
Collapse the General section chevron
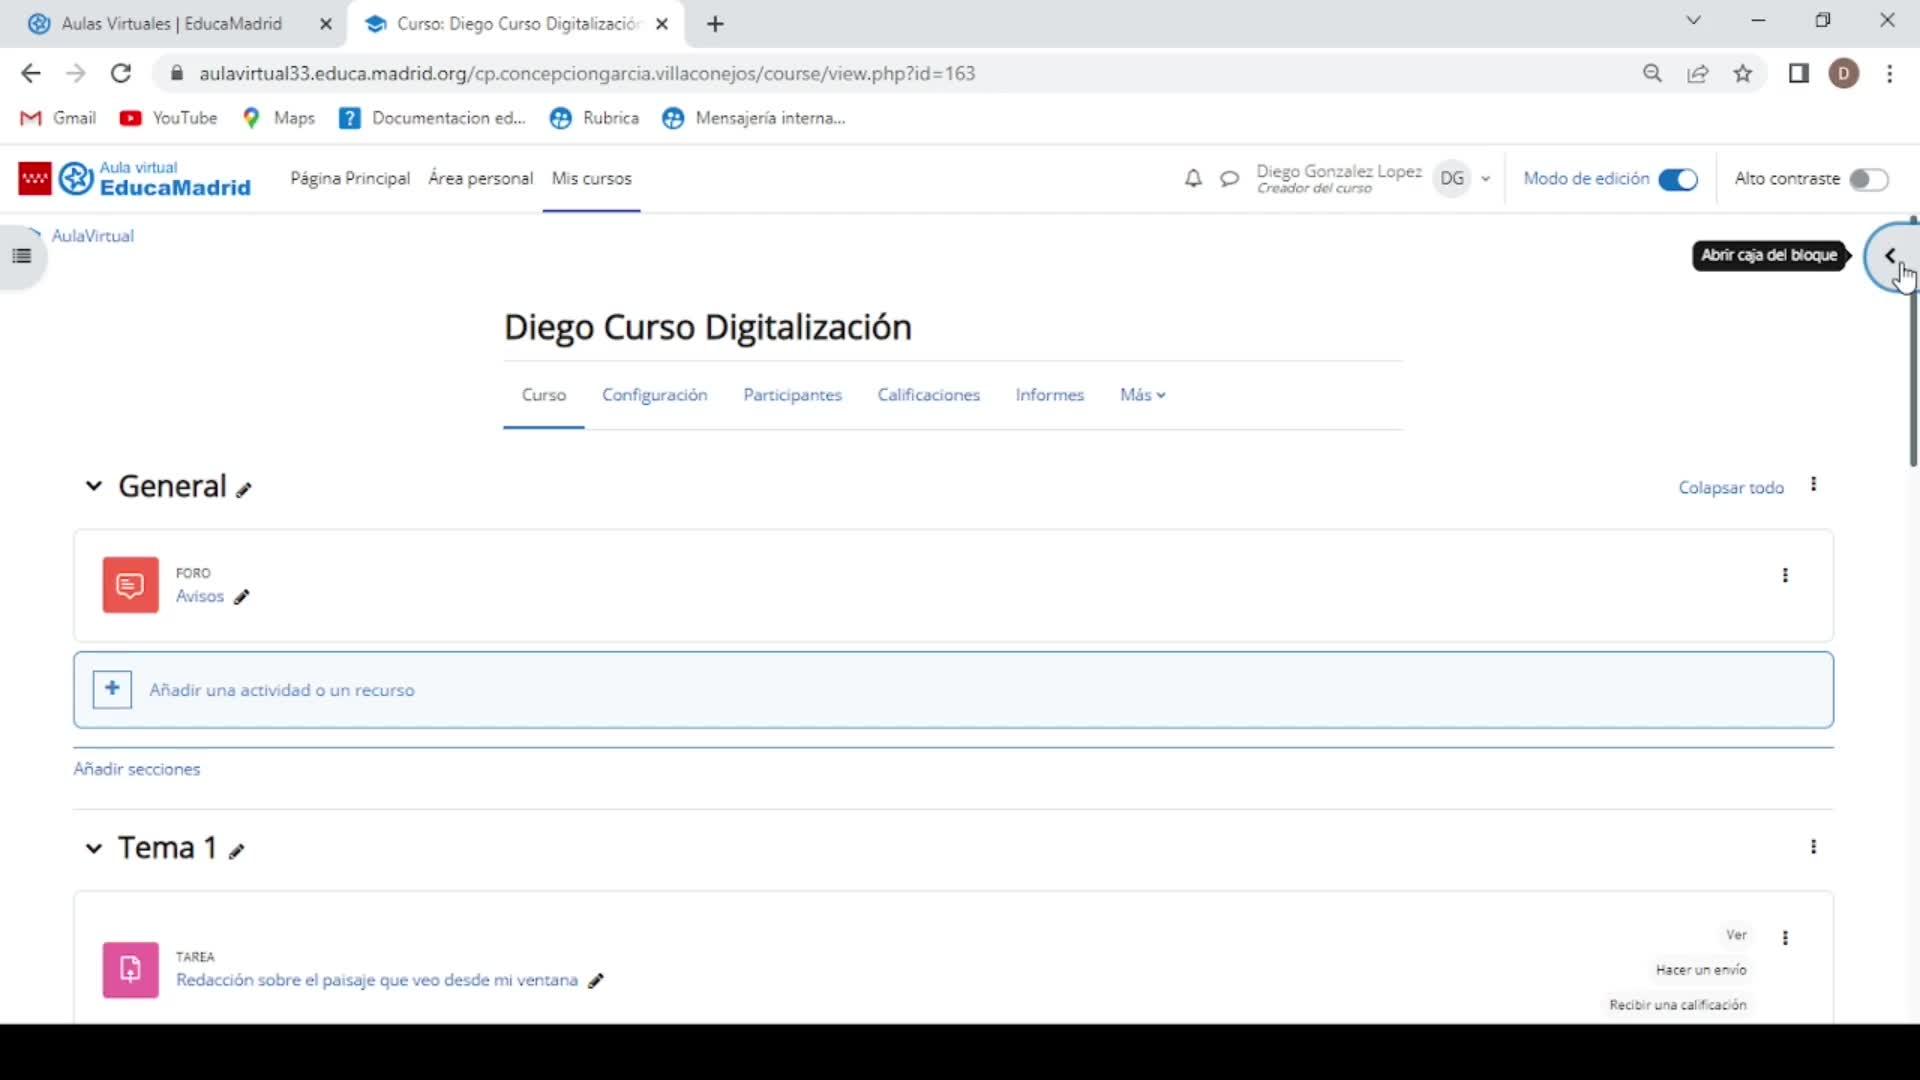94,486
